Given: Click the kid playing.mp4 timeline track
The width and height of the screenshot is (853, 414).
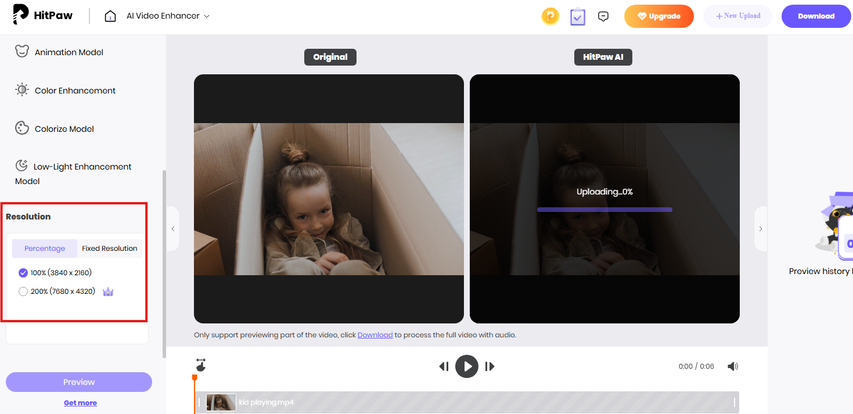Looking at the screenshot, I should click(x=467, y=403).
